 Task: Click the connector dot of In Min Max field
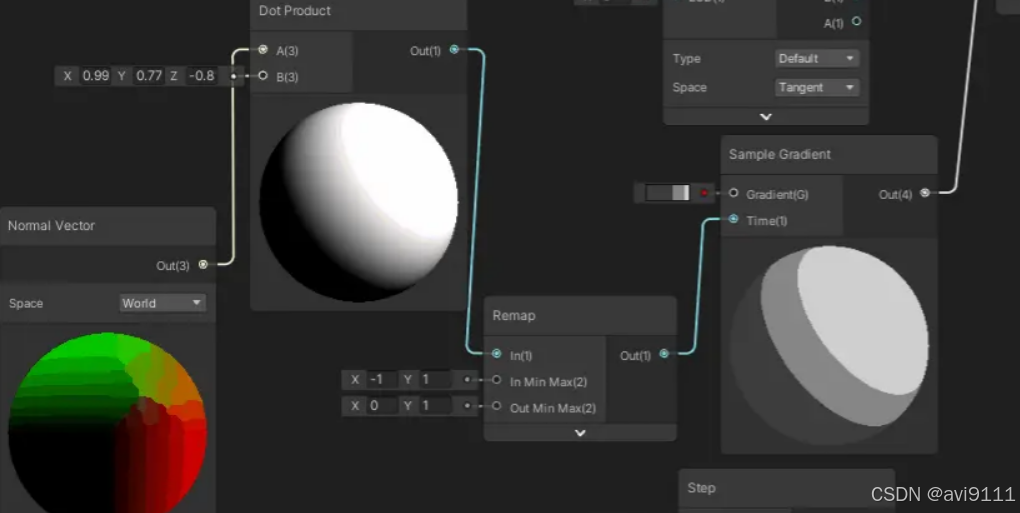pos(467,380)
